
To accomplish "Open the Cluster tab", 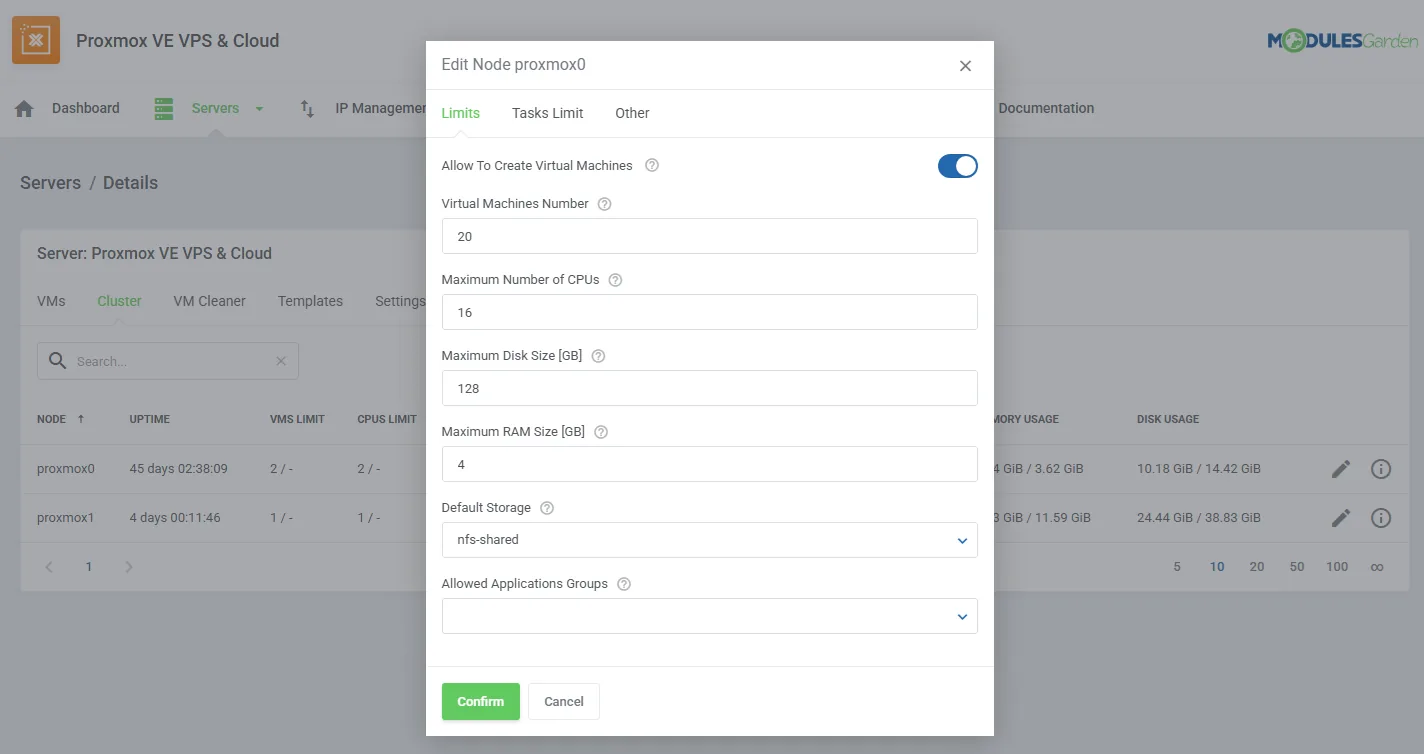I will click(x=119, y=301).
